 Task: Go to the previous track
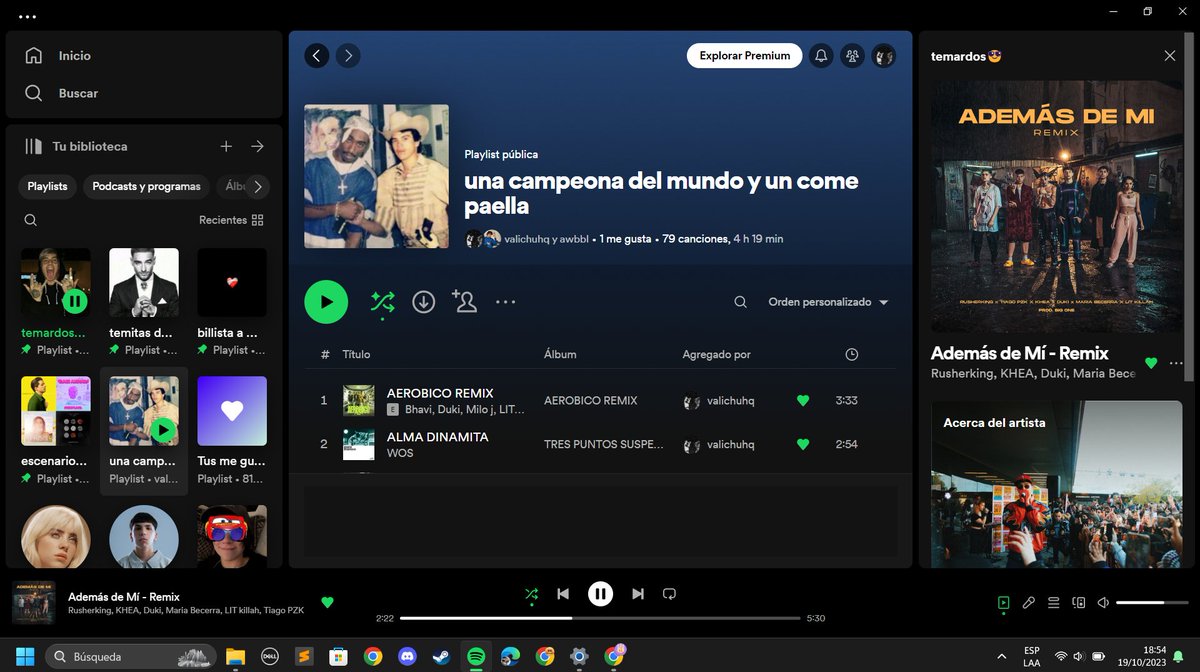[x=563, y=594]
